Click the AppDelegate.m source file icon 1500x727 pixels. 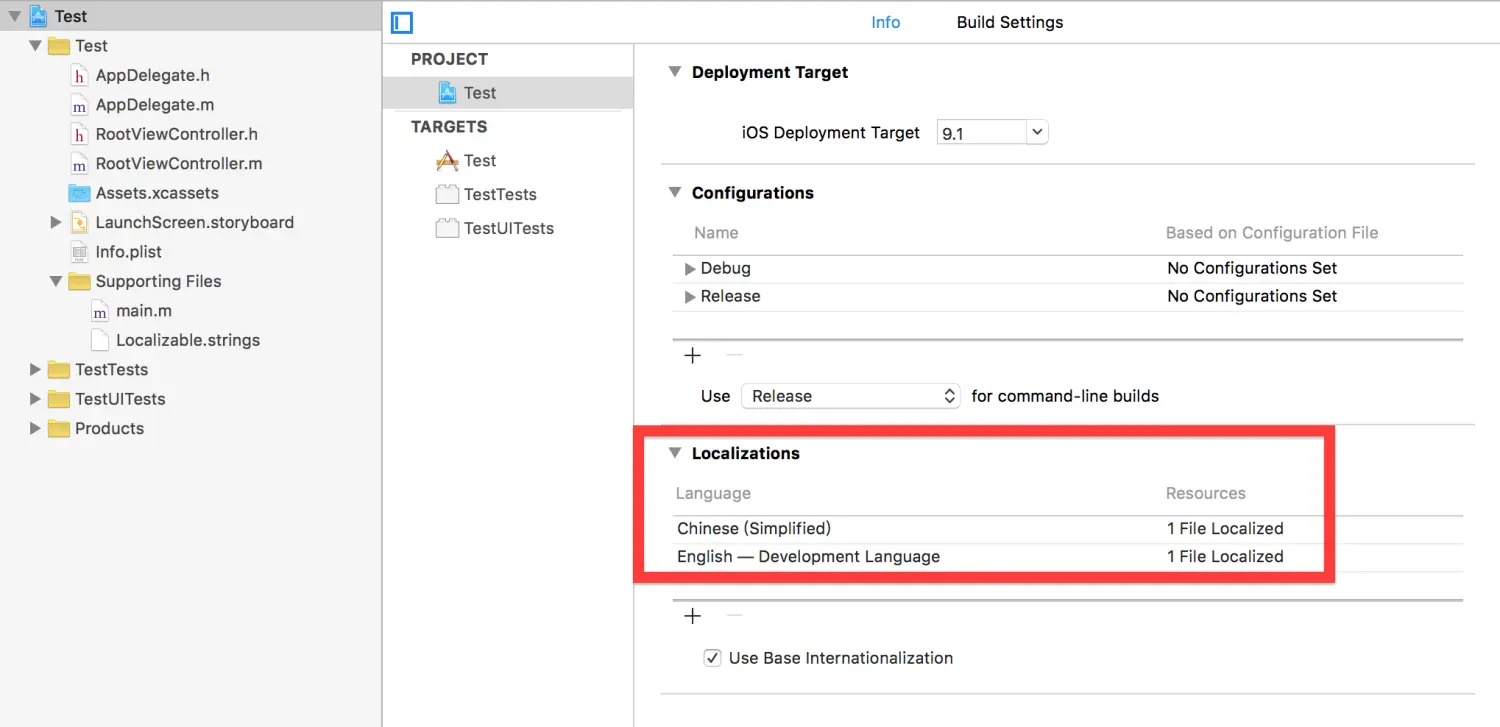click(79, 105)
